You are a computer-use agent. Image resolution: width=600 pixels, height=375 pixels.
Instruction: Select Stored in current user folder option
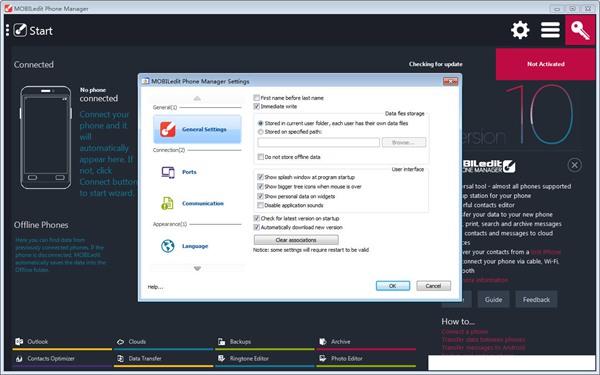[261, 123]
